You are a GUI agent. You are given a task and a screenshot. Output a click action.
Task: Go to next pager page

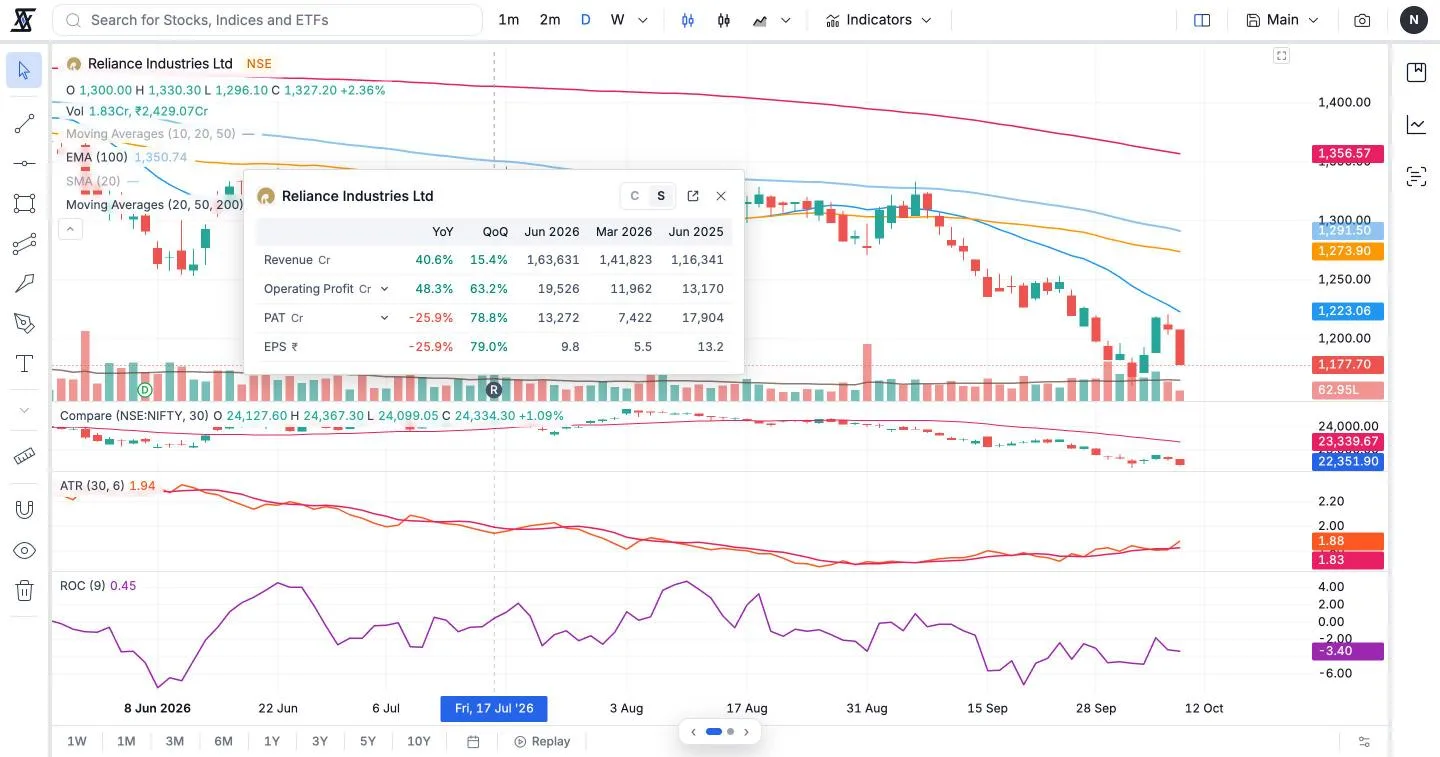(746, 732)
